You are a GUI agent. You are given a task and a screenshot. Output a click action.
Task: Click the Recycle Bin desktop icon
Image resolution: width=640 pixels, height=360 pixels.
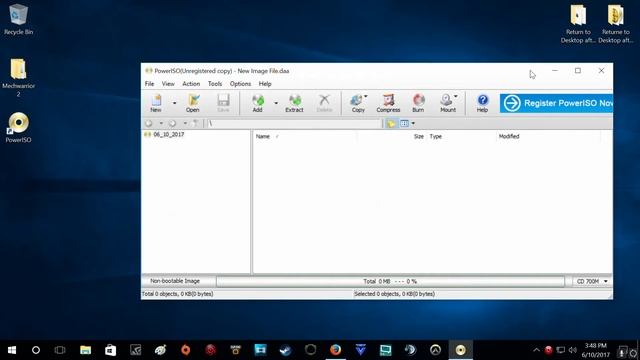tap(18, 20)
